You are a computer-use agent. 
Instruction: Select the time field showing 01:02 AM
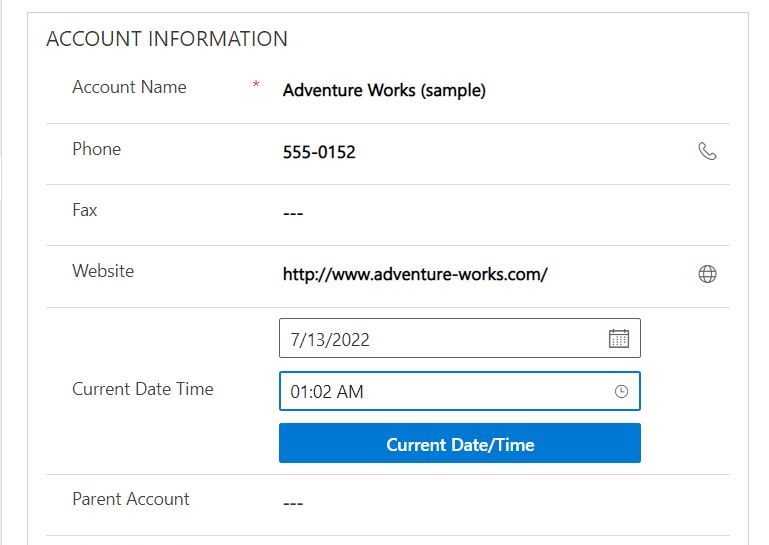pyautogui.click(x=460, y=391)
